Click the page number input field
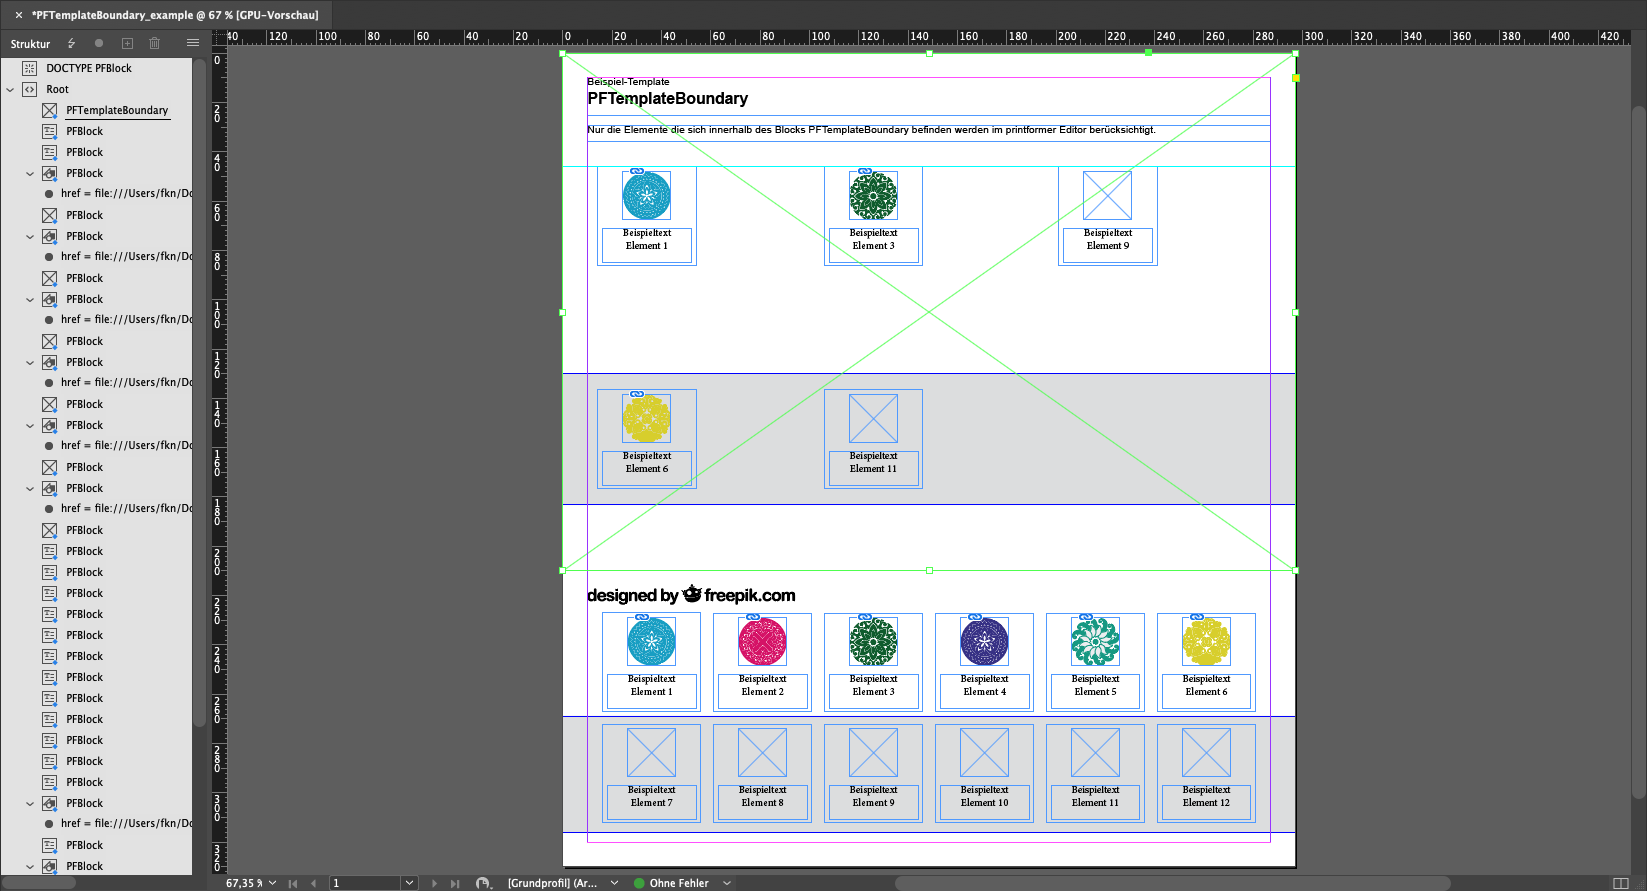This screenshot has height=891, width=1647. (x=365, y=883)
